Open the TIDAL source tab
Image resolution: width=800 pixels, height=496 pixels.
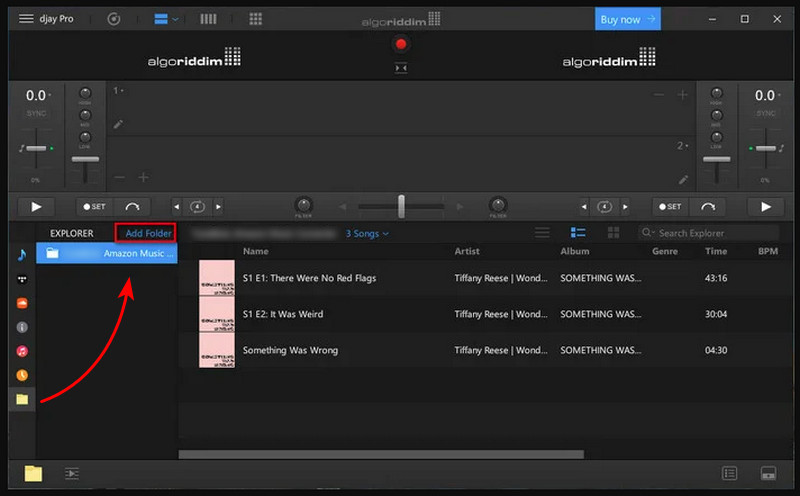click(22, 279)
